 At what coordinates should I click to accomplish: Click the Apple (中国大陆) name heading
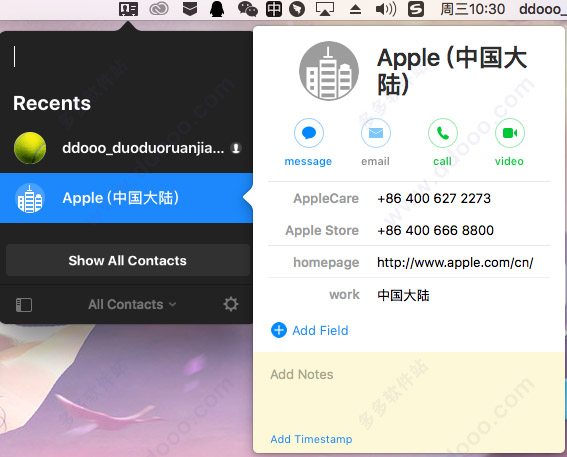(452, 71)
